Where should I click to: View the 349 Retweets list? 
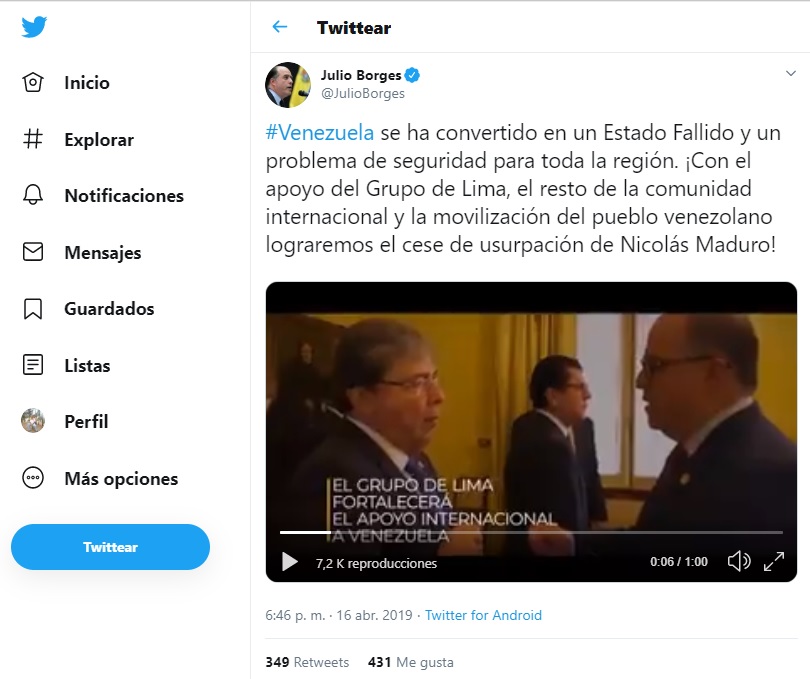[307, 662]
